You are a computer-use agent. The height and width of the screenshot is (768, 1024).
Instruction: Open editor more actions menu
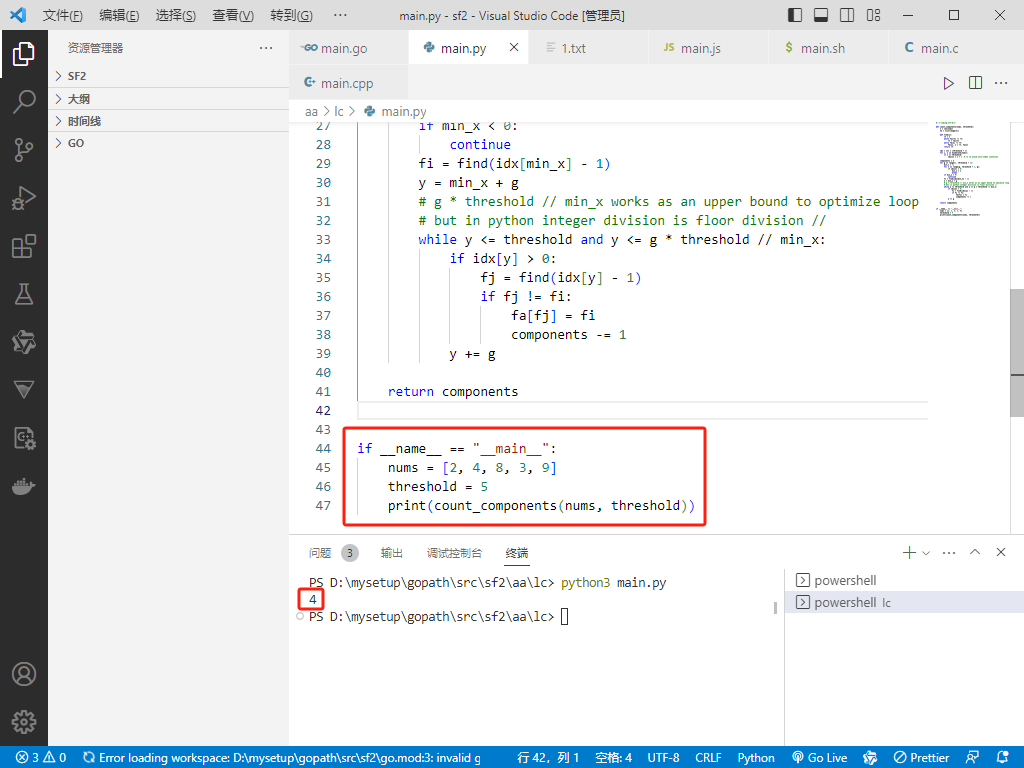point(1001,83)
